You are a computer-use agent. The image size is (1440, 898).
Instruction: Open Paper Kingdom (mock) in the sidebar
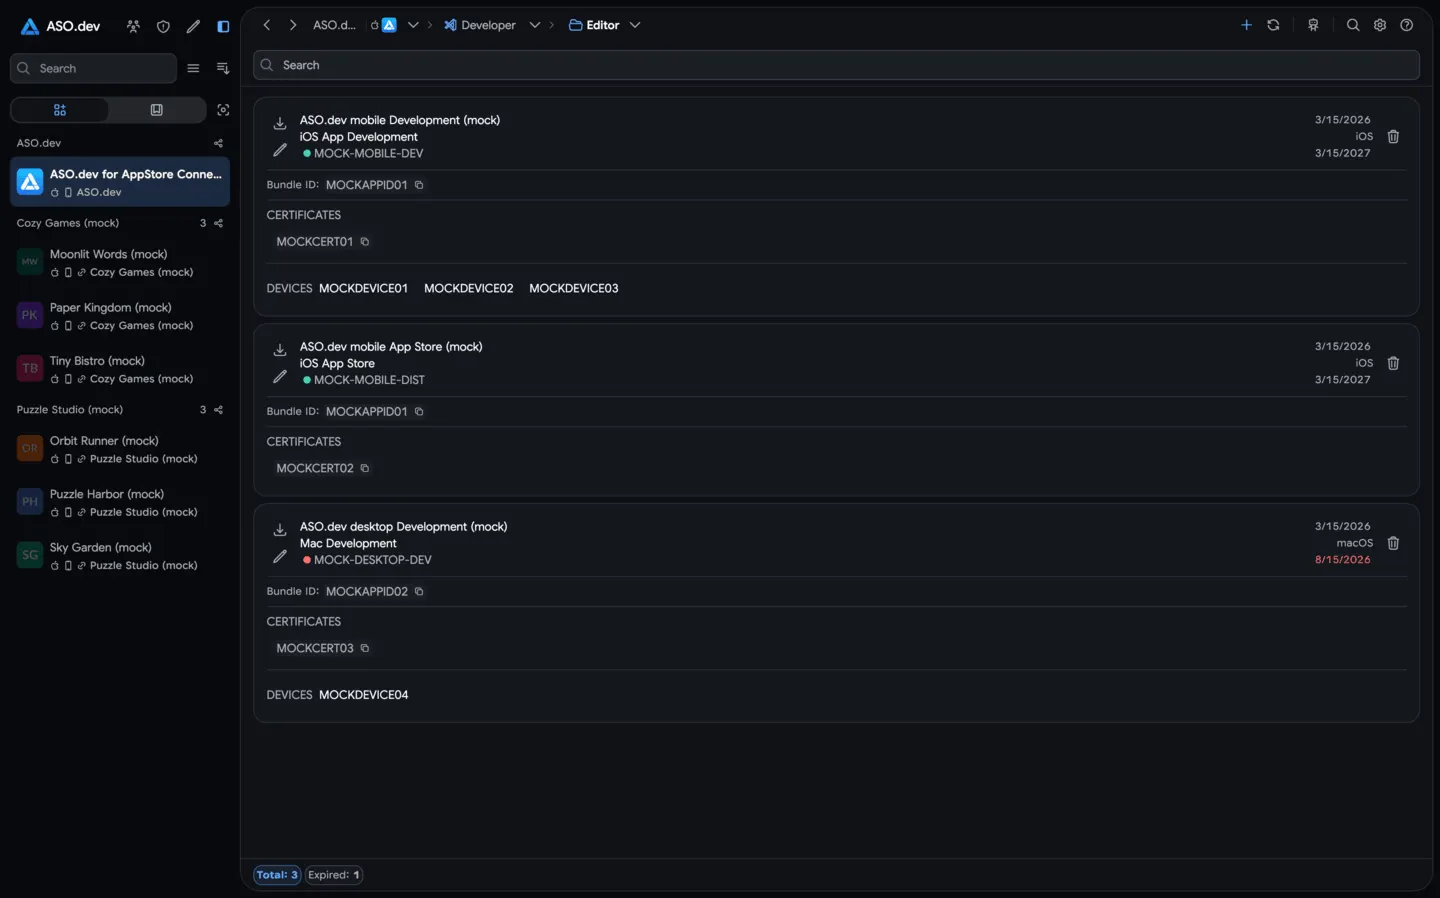(x=120, y=316)
